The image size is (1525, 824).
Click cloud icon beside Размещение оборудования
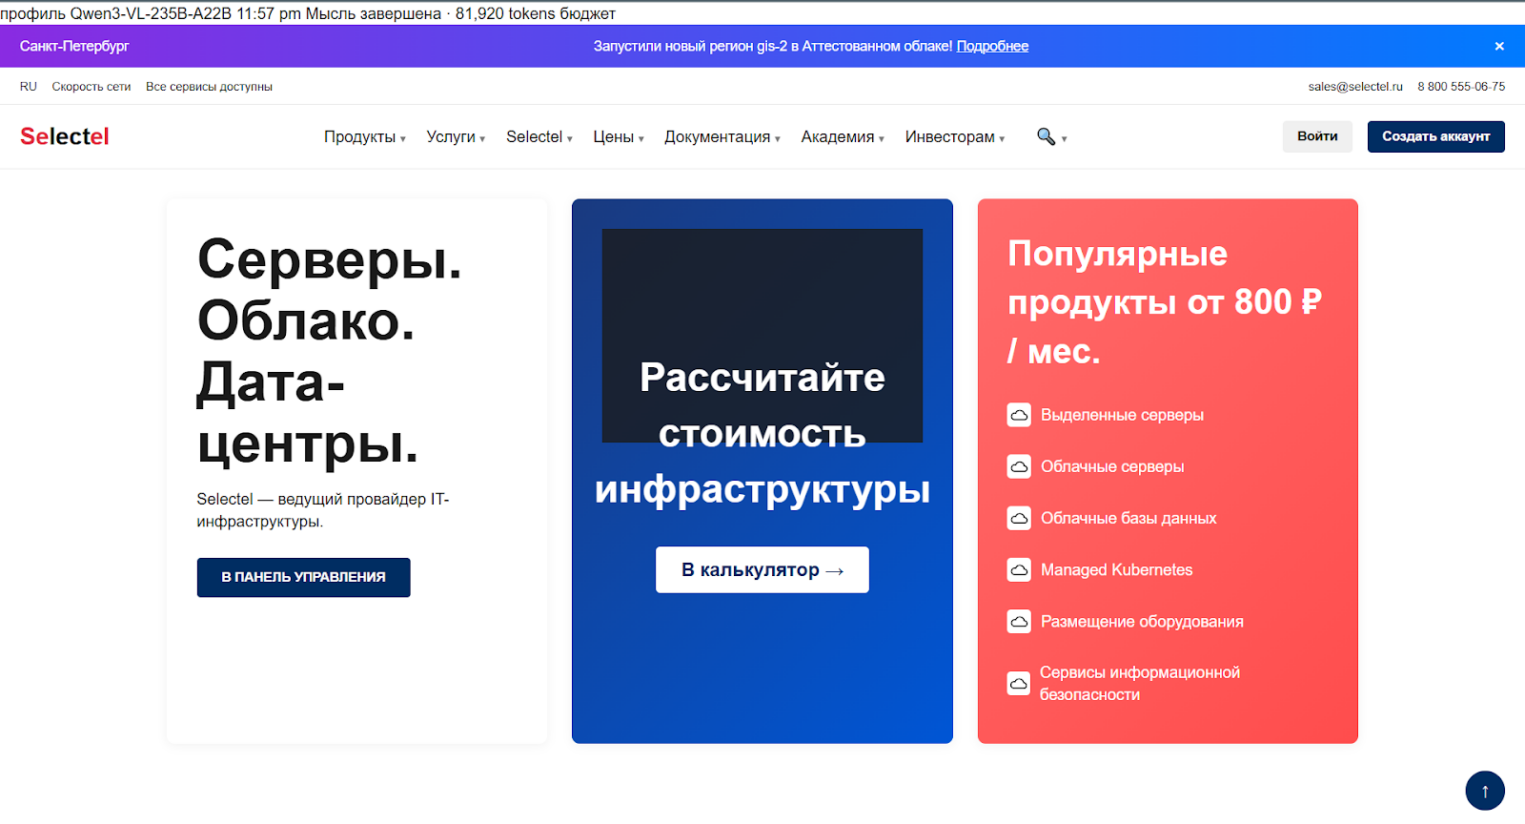tap(1018, 621)
